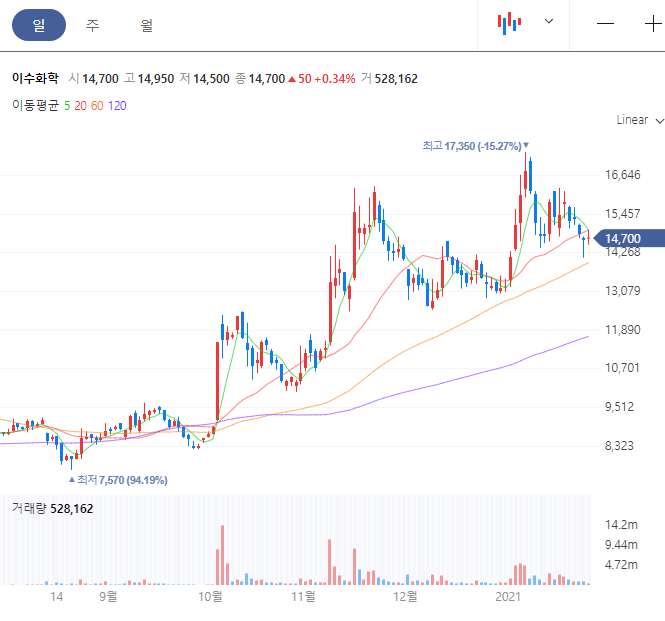Click the header 거 528,162 volume value
Image resolution: width=665 pixels, height=621 pixels.
(389, 78)
